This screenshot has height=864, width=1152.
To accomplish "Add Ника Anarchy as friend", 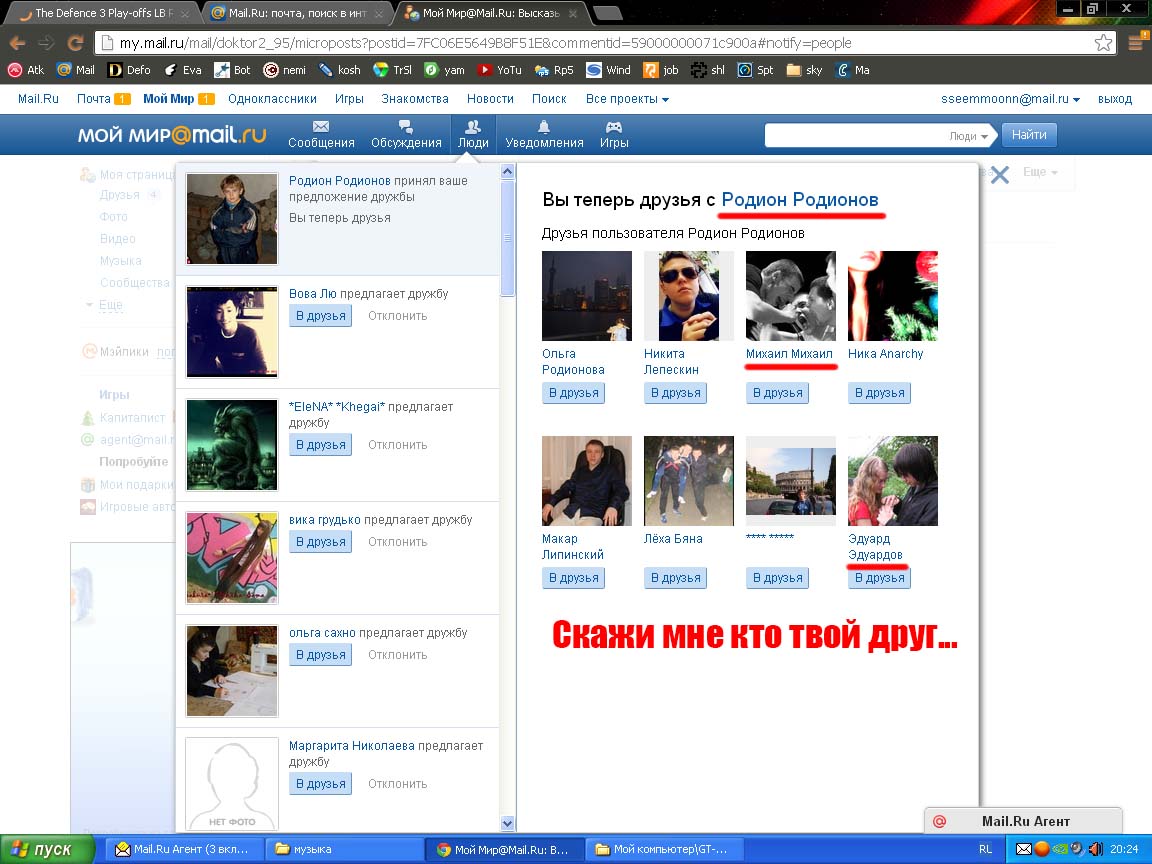I will click(x=879, y=393).
